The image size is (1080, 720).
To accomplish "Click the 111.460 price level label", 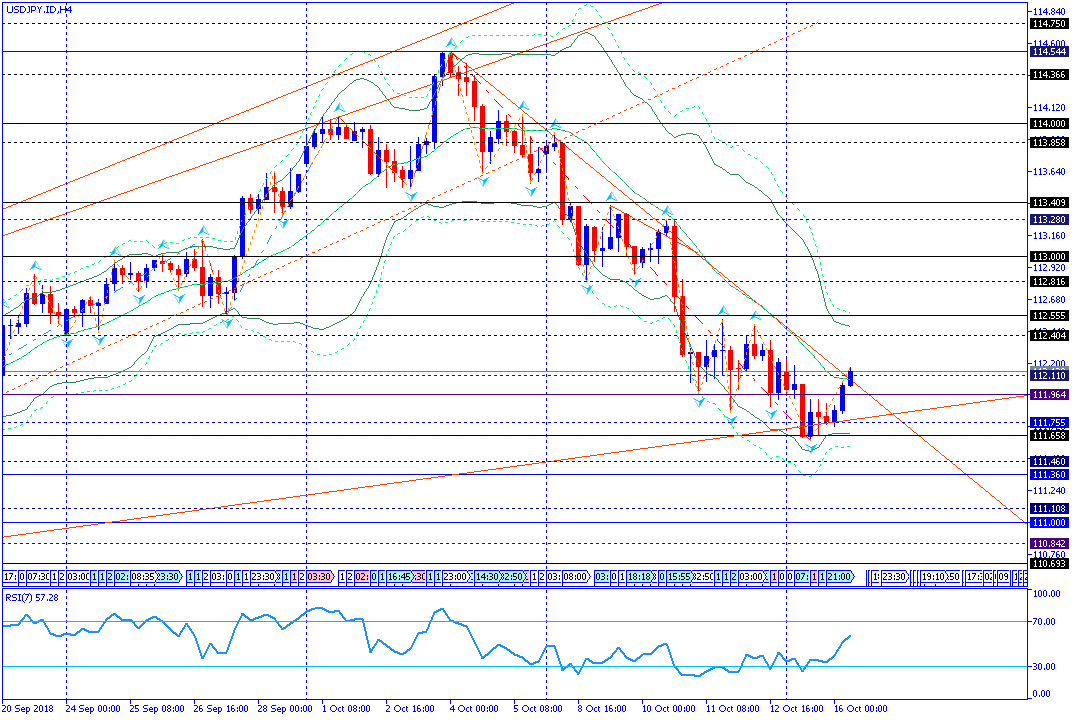I will 1048,462.
